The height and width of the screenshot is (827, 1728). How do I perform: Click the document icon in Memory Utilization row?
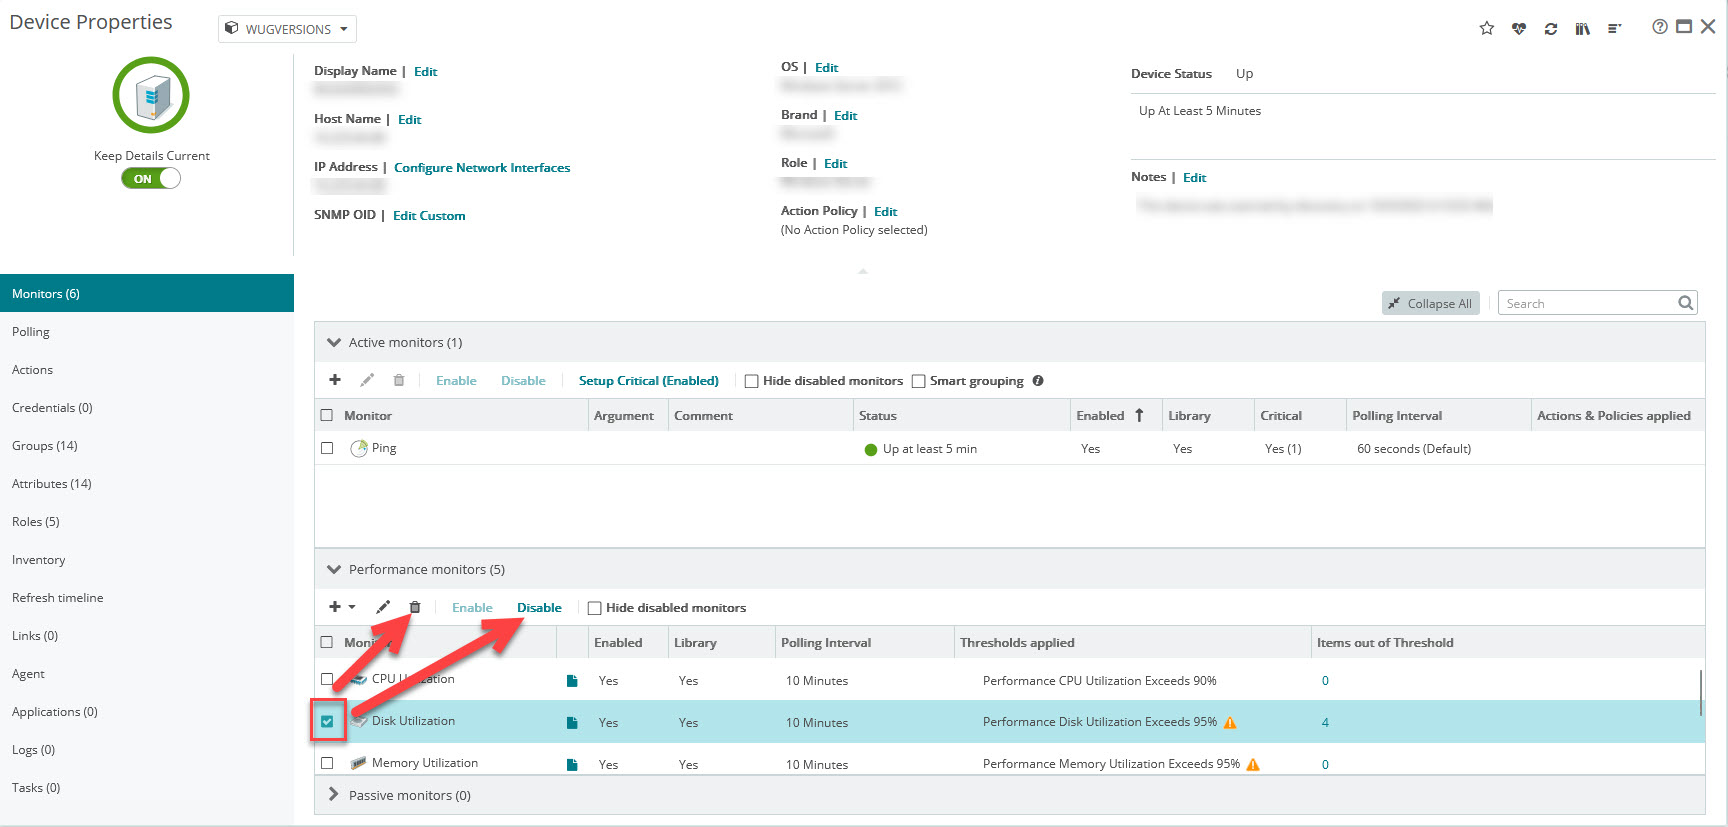click(x=572, y=765)
